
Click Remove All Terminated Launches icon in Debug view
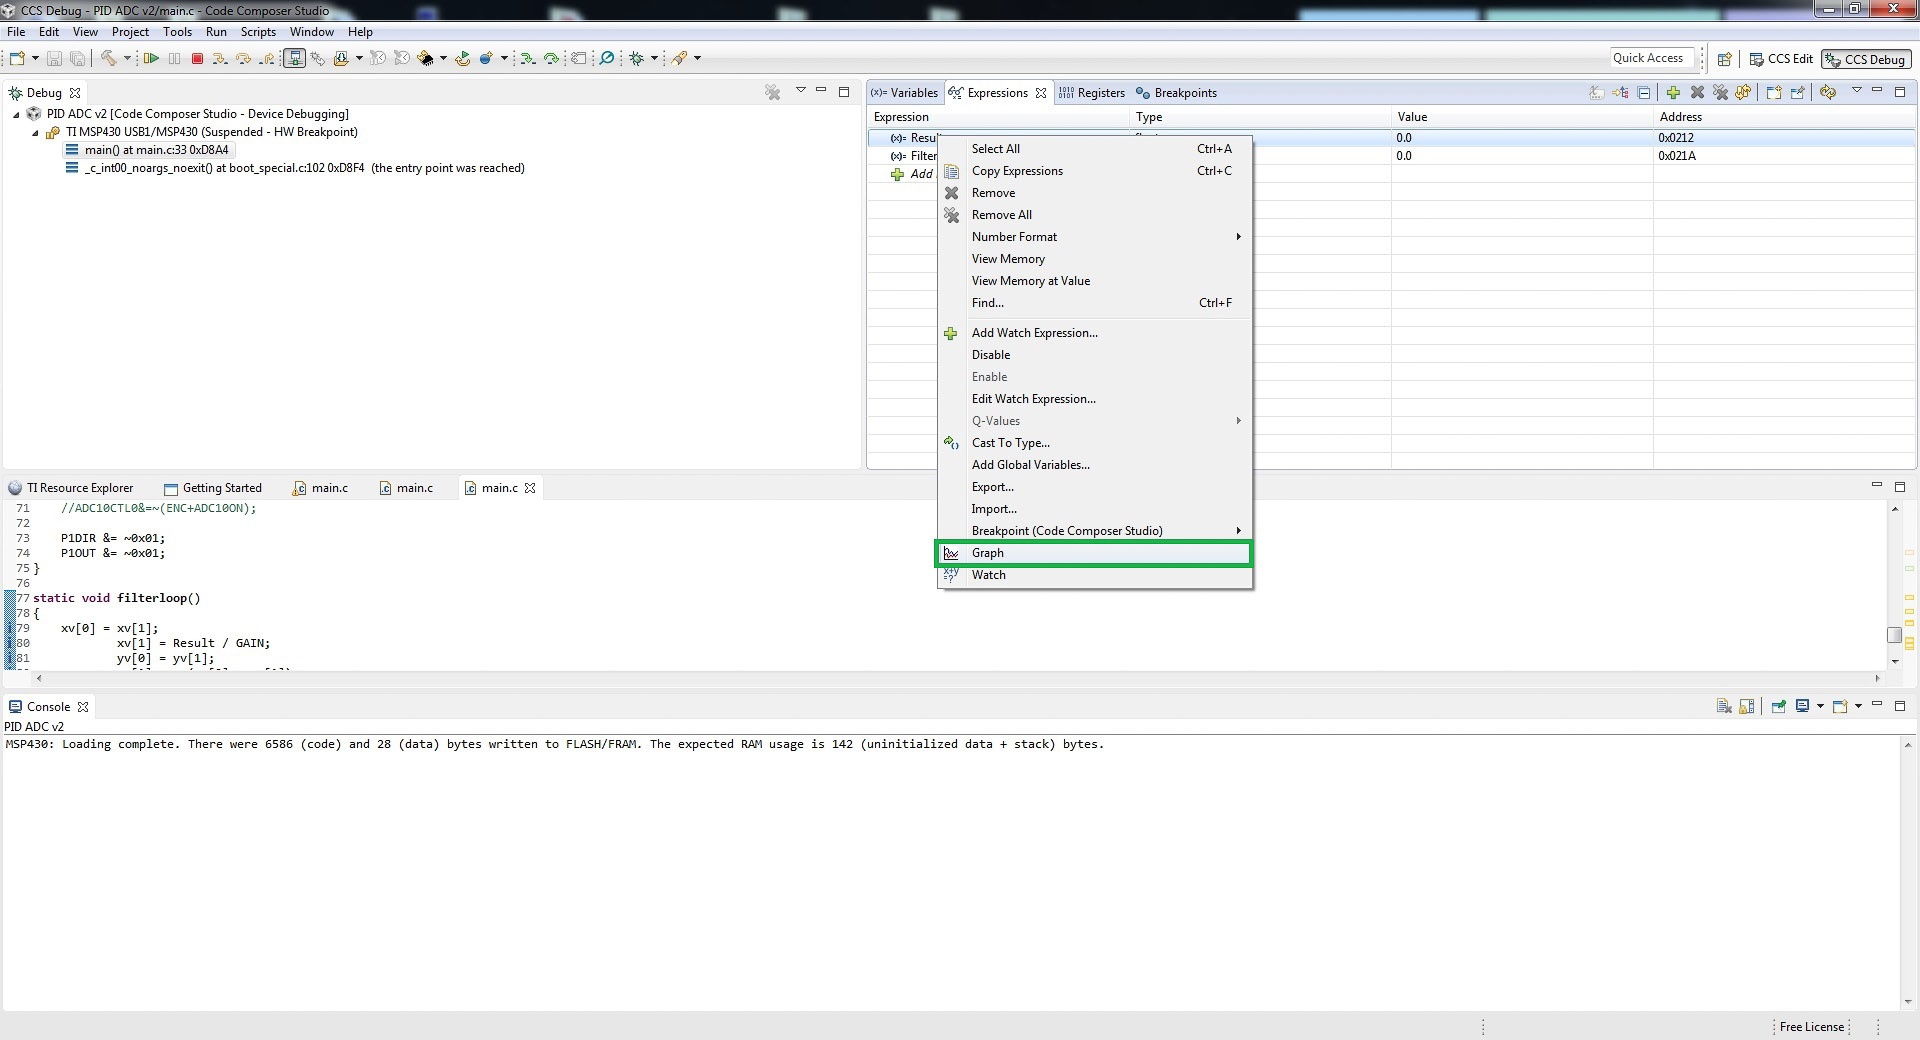tap(773, 92)
